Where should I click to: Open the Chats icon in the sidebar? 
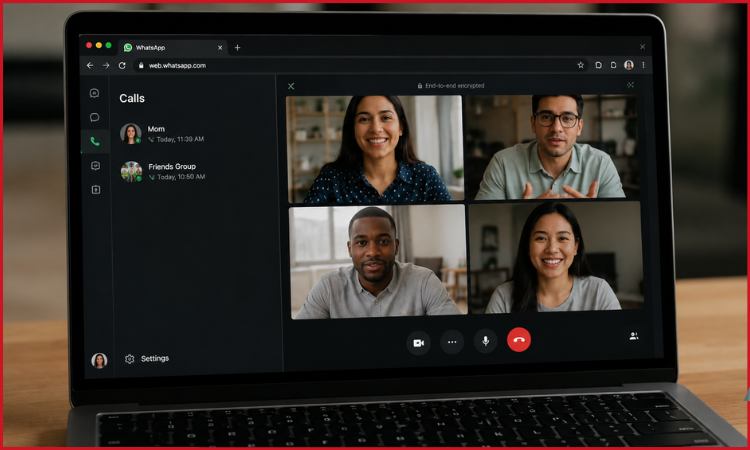95,117
